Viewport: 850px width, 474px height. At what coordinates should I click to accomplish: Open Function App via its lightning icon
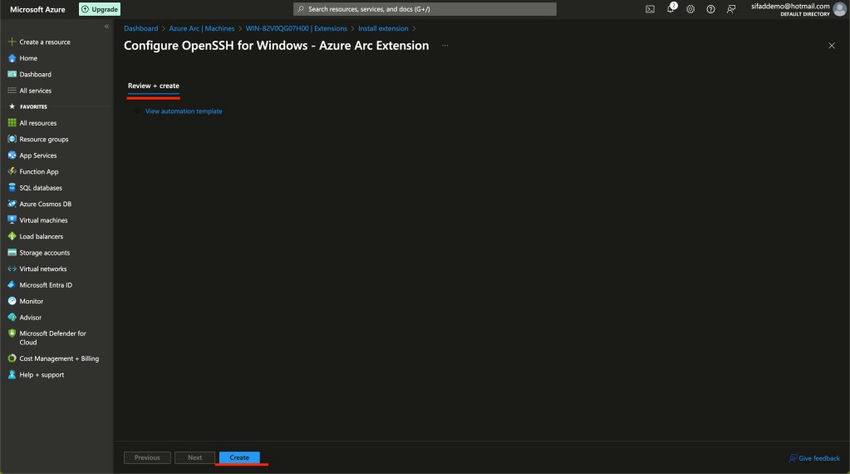(x=12, y=171)
